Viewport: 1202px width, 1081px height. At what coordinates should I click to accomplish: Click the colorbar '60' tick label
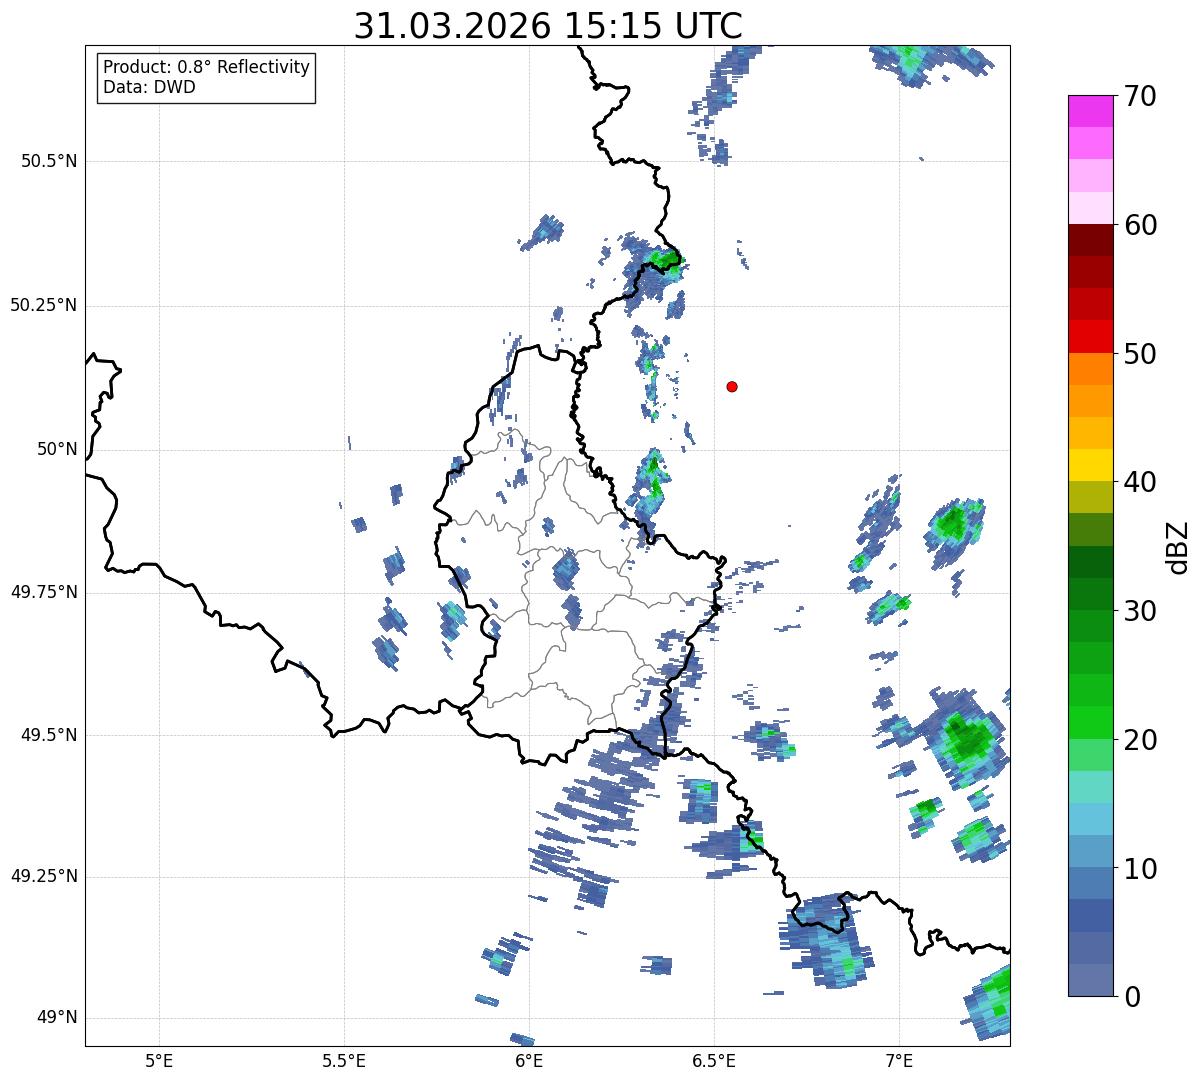1140,225
